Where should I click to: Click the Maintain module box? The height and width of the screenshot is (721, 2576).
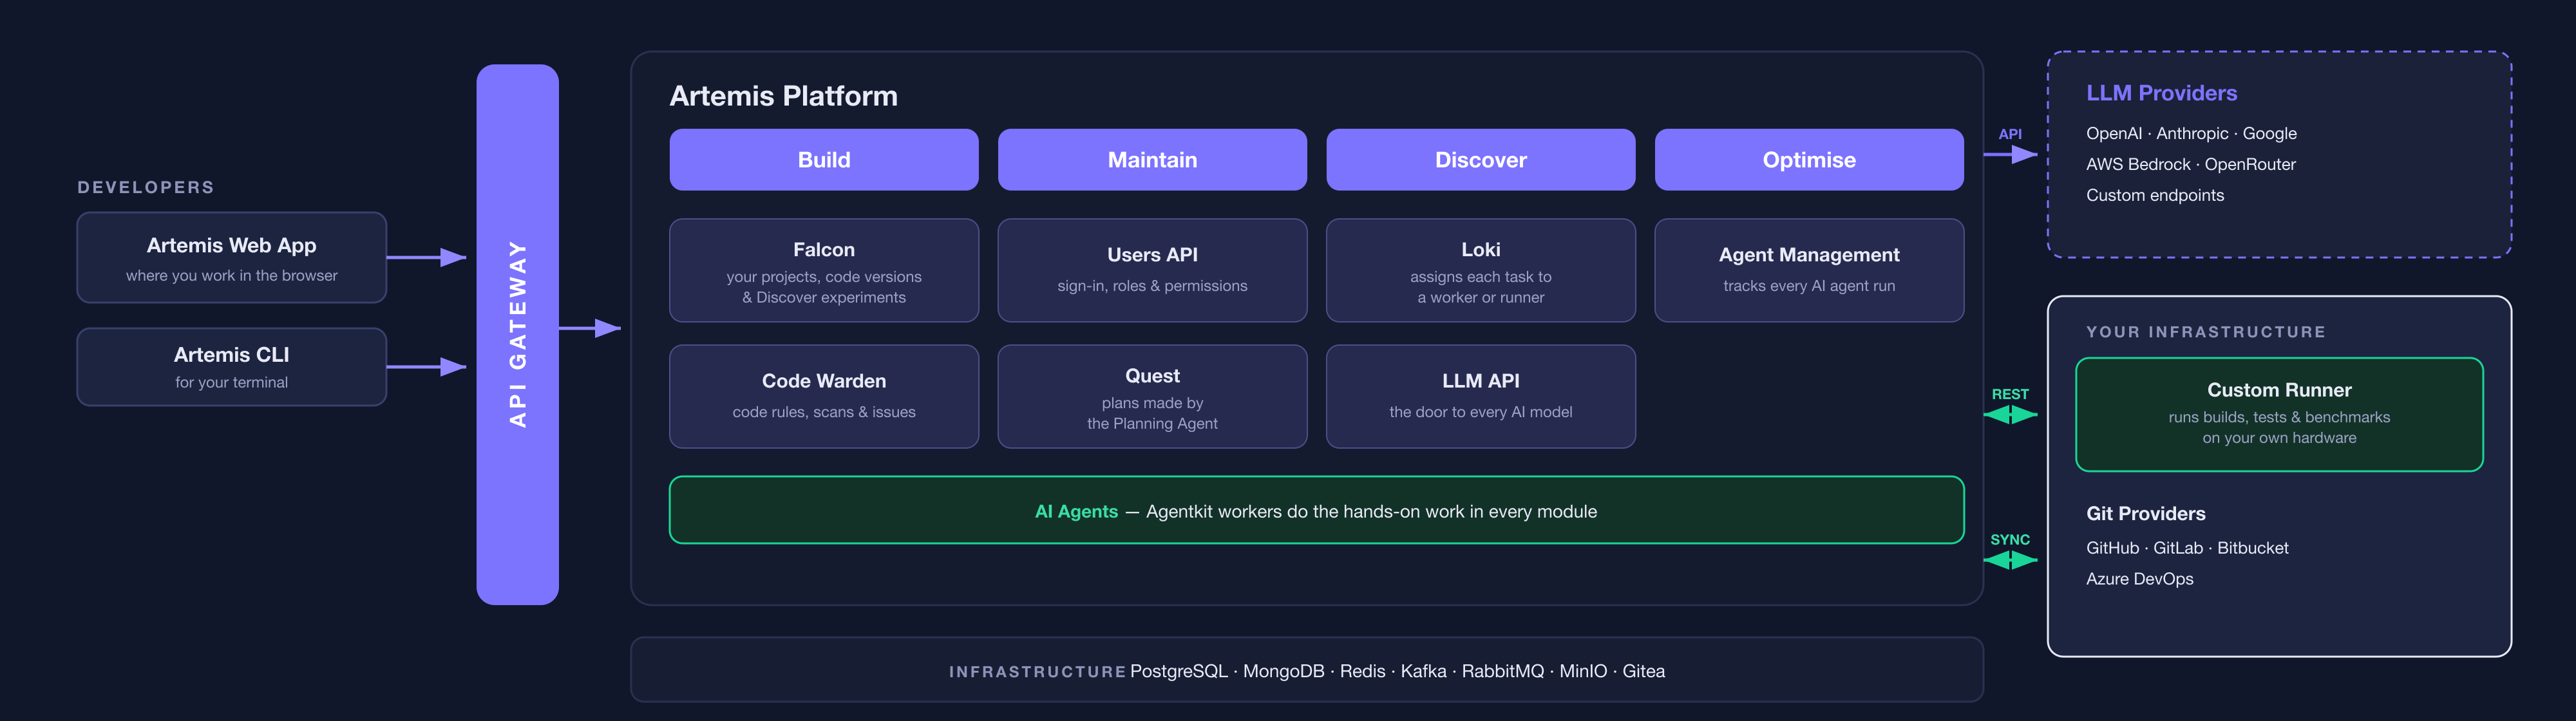(x=1152, y=160)
